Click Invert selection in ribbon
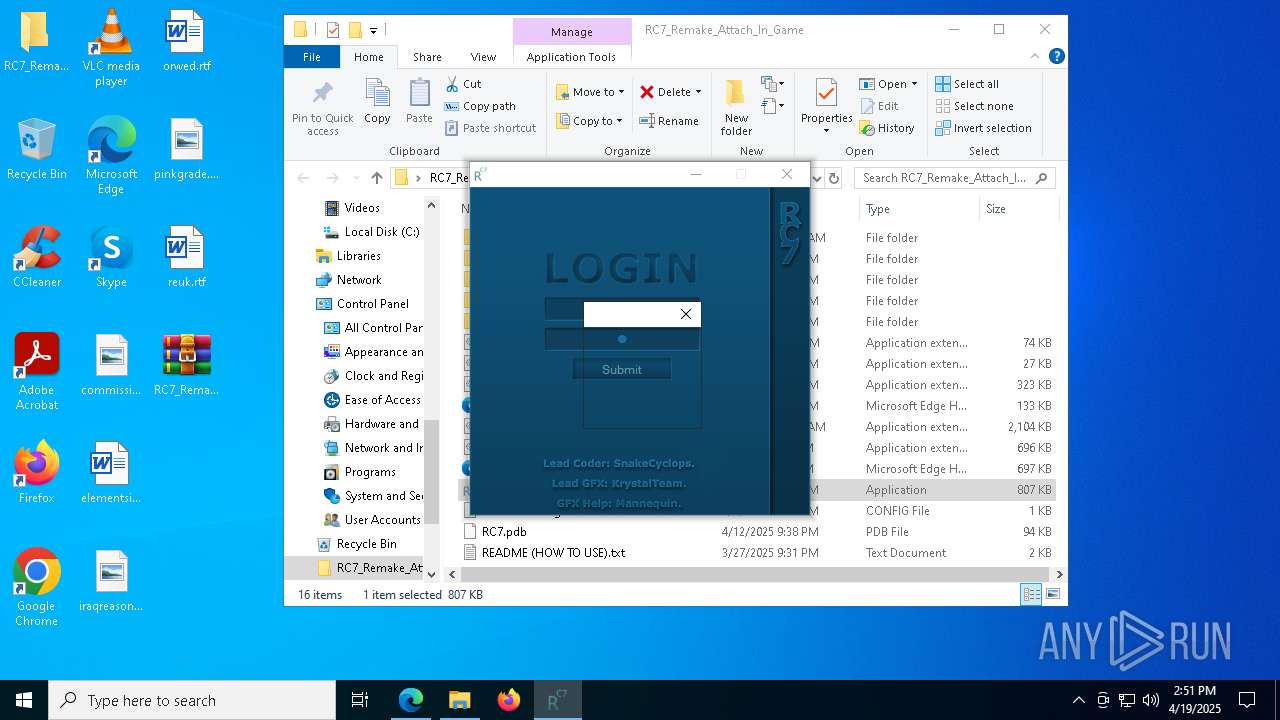The width and height of the screenshot is (1280, 720). 983,128
